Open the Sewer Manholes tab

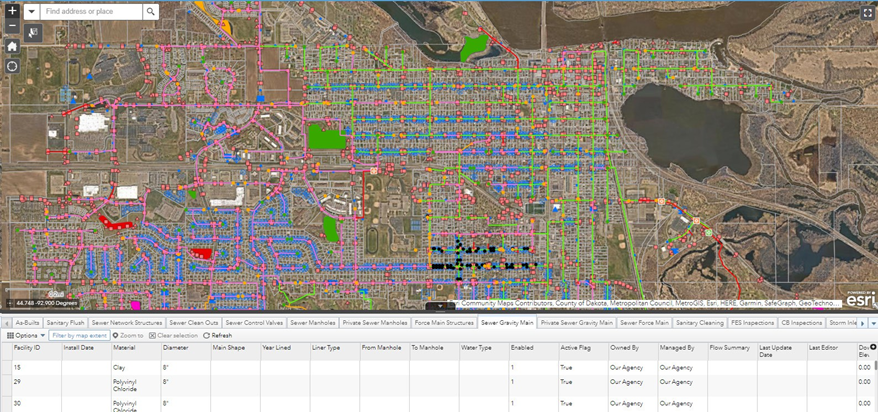[314, 323]
